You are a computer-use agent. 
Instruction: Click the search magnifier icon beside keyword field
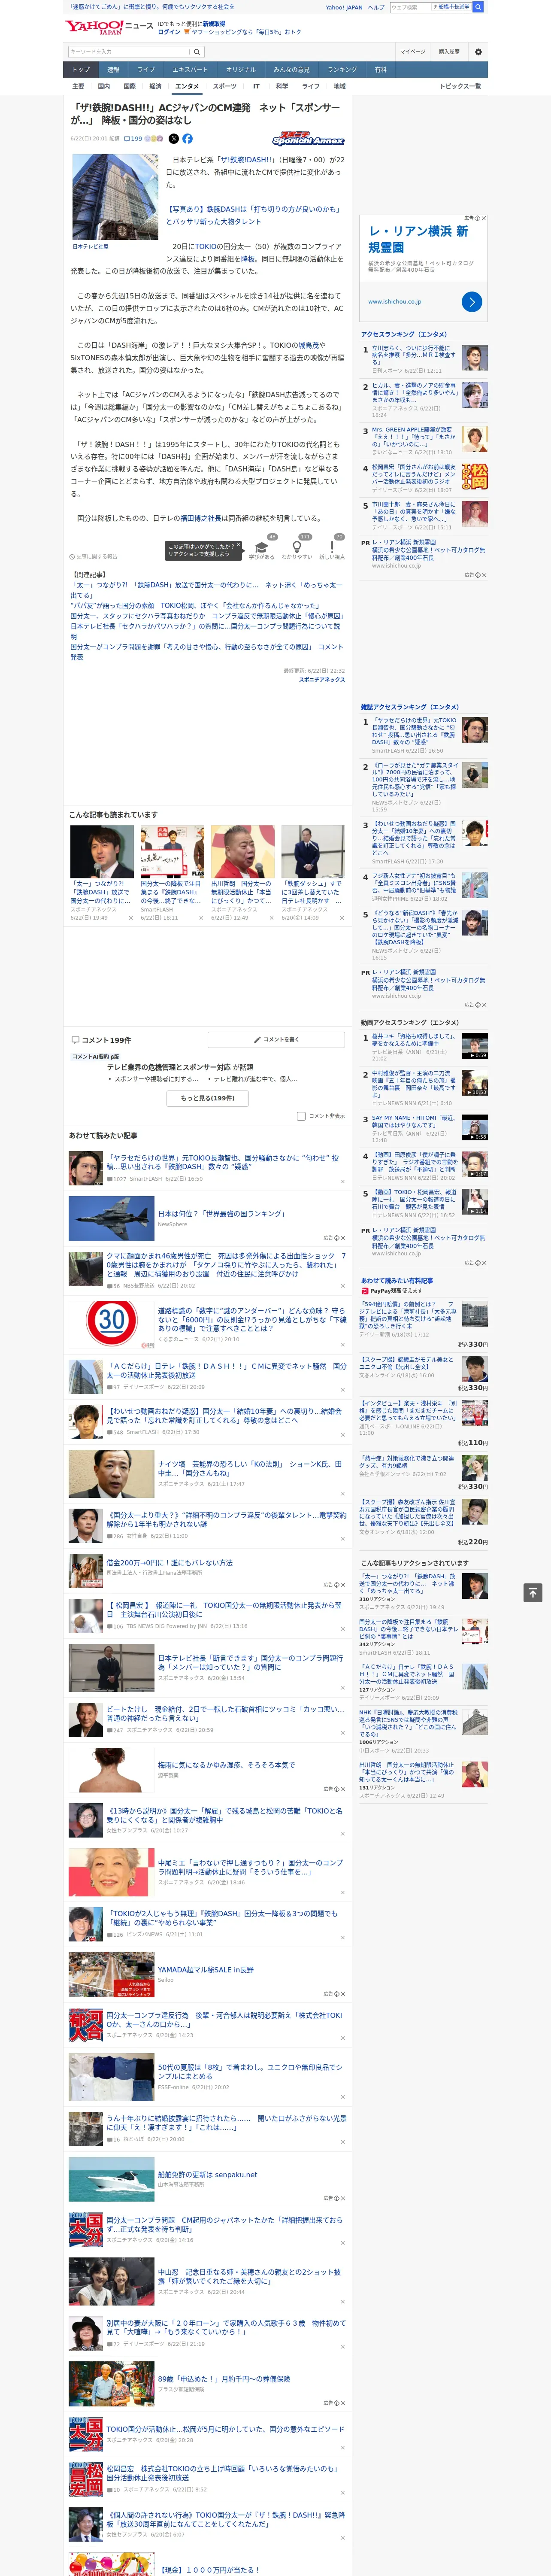197,51
